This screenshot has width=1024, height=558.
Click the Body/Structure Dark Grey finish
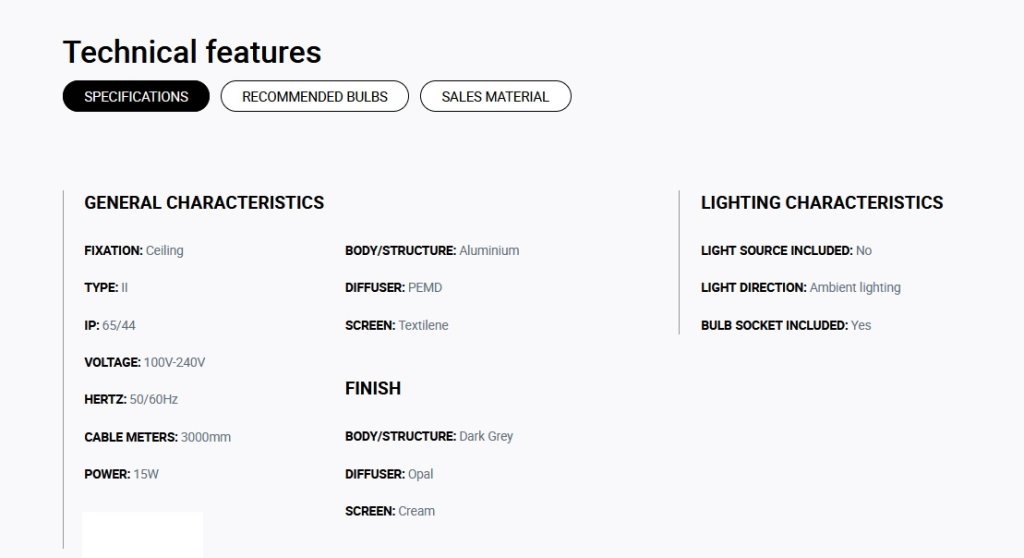[x=429, y=436]
